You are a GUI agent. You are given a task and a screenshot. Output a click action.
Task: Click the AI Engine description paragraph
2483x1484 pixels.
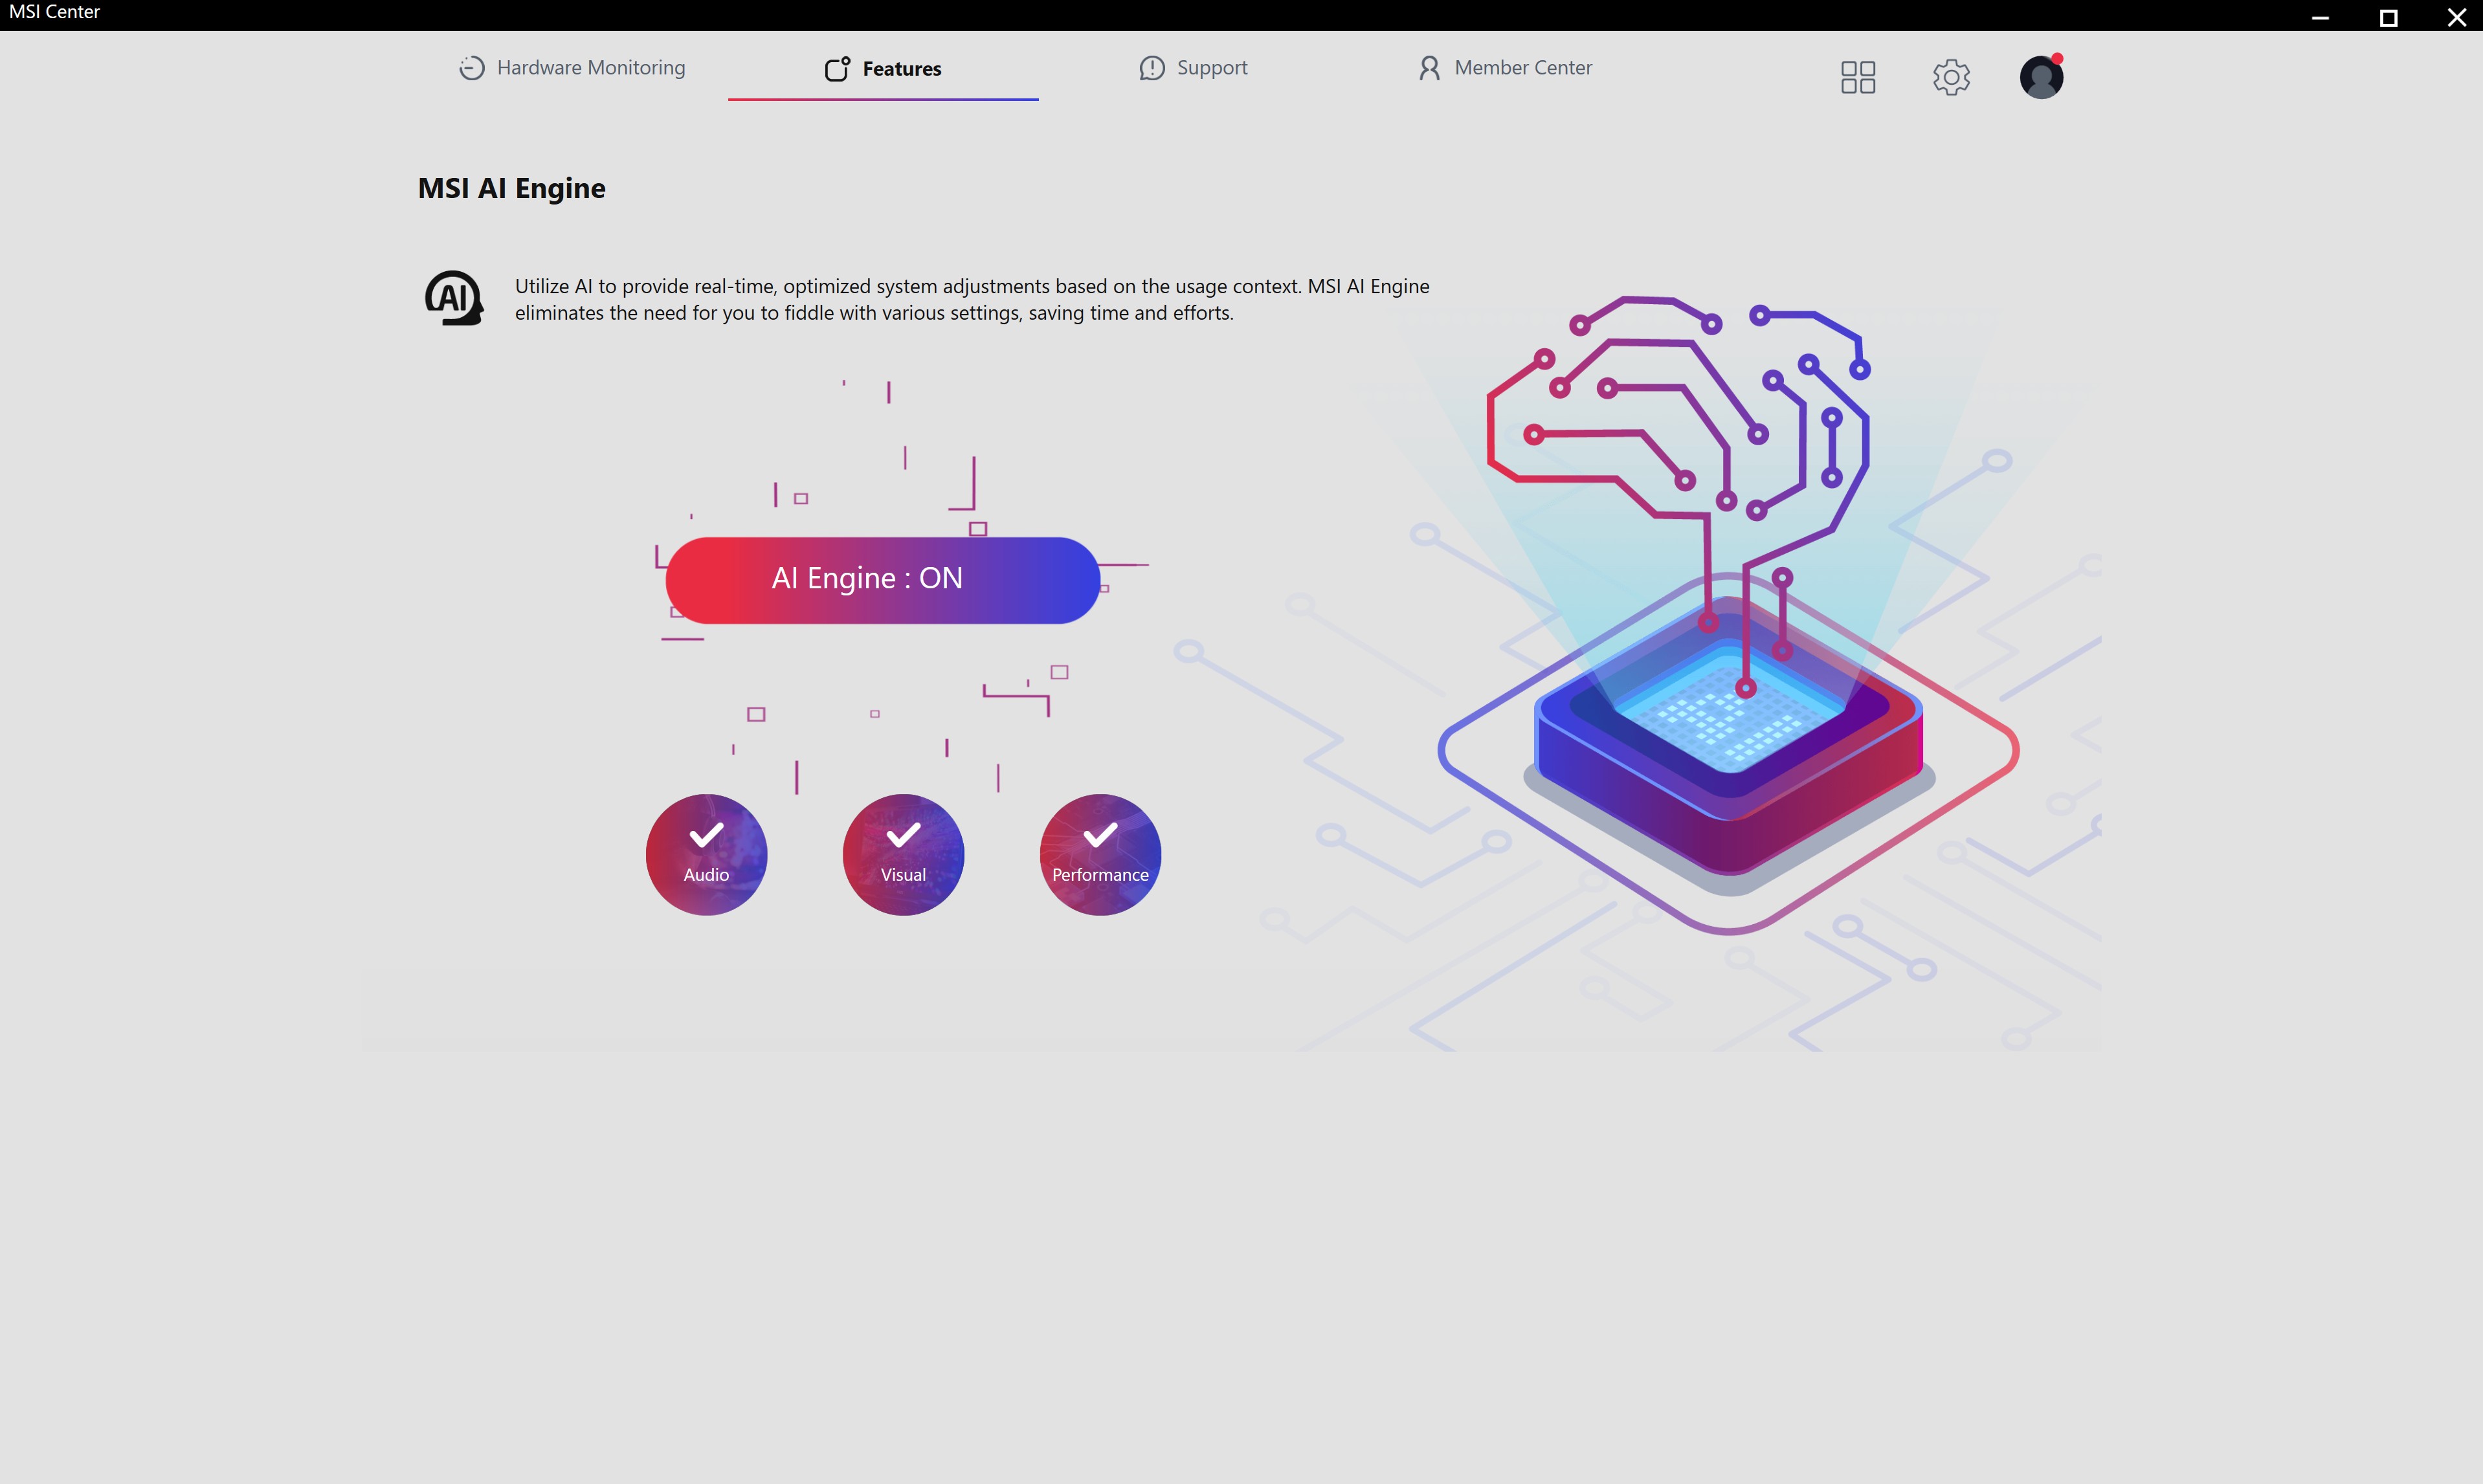click(x=971, y=299)
